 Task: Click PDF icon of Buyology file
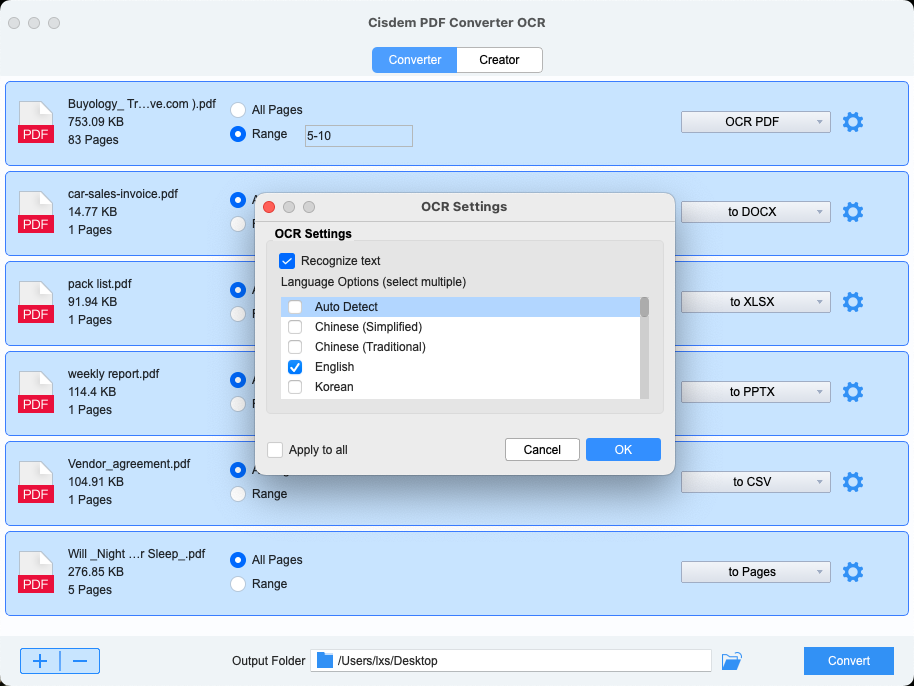(36, 122)
